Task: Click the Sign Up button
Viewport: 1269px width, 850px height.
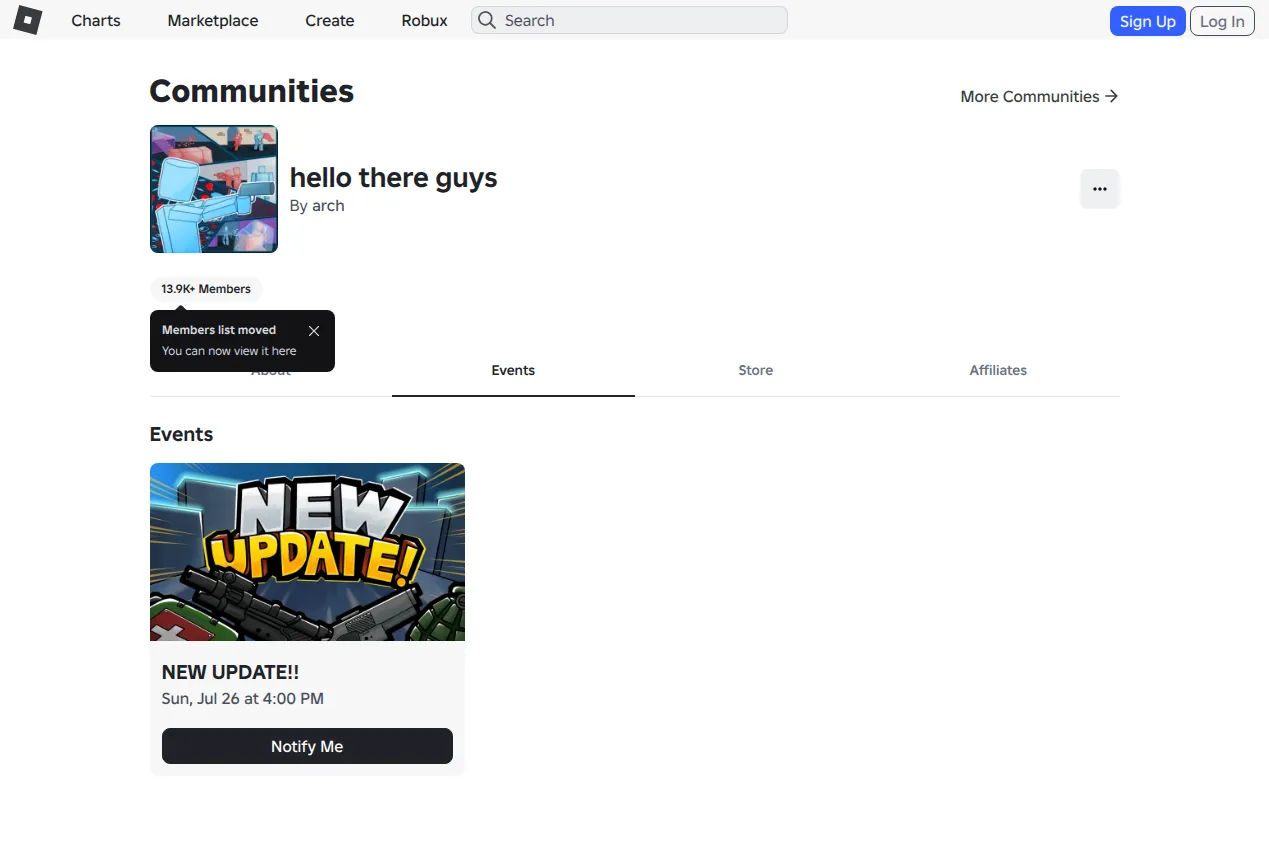Action: click(x=1148, y=21)
